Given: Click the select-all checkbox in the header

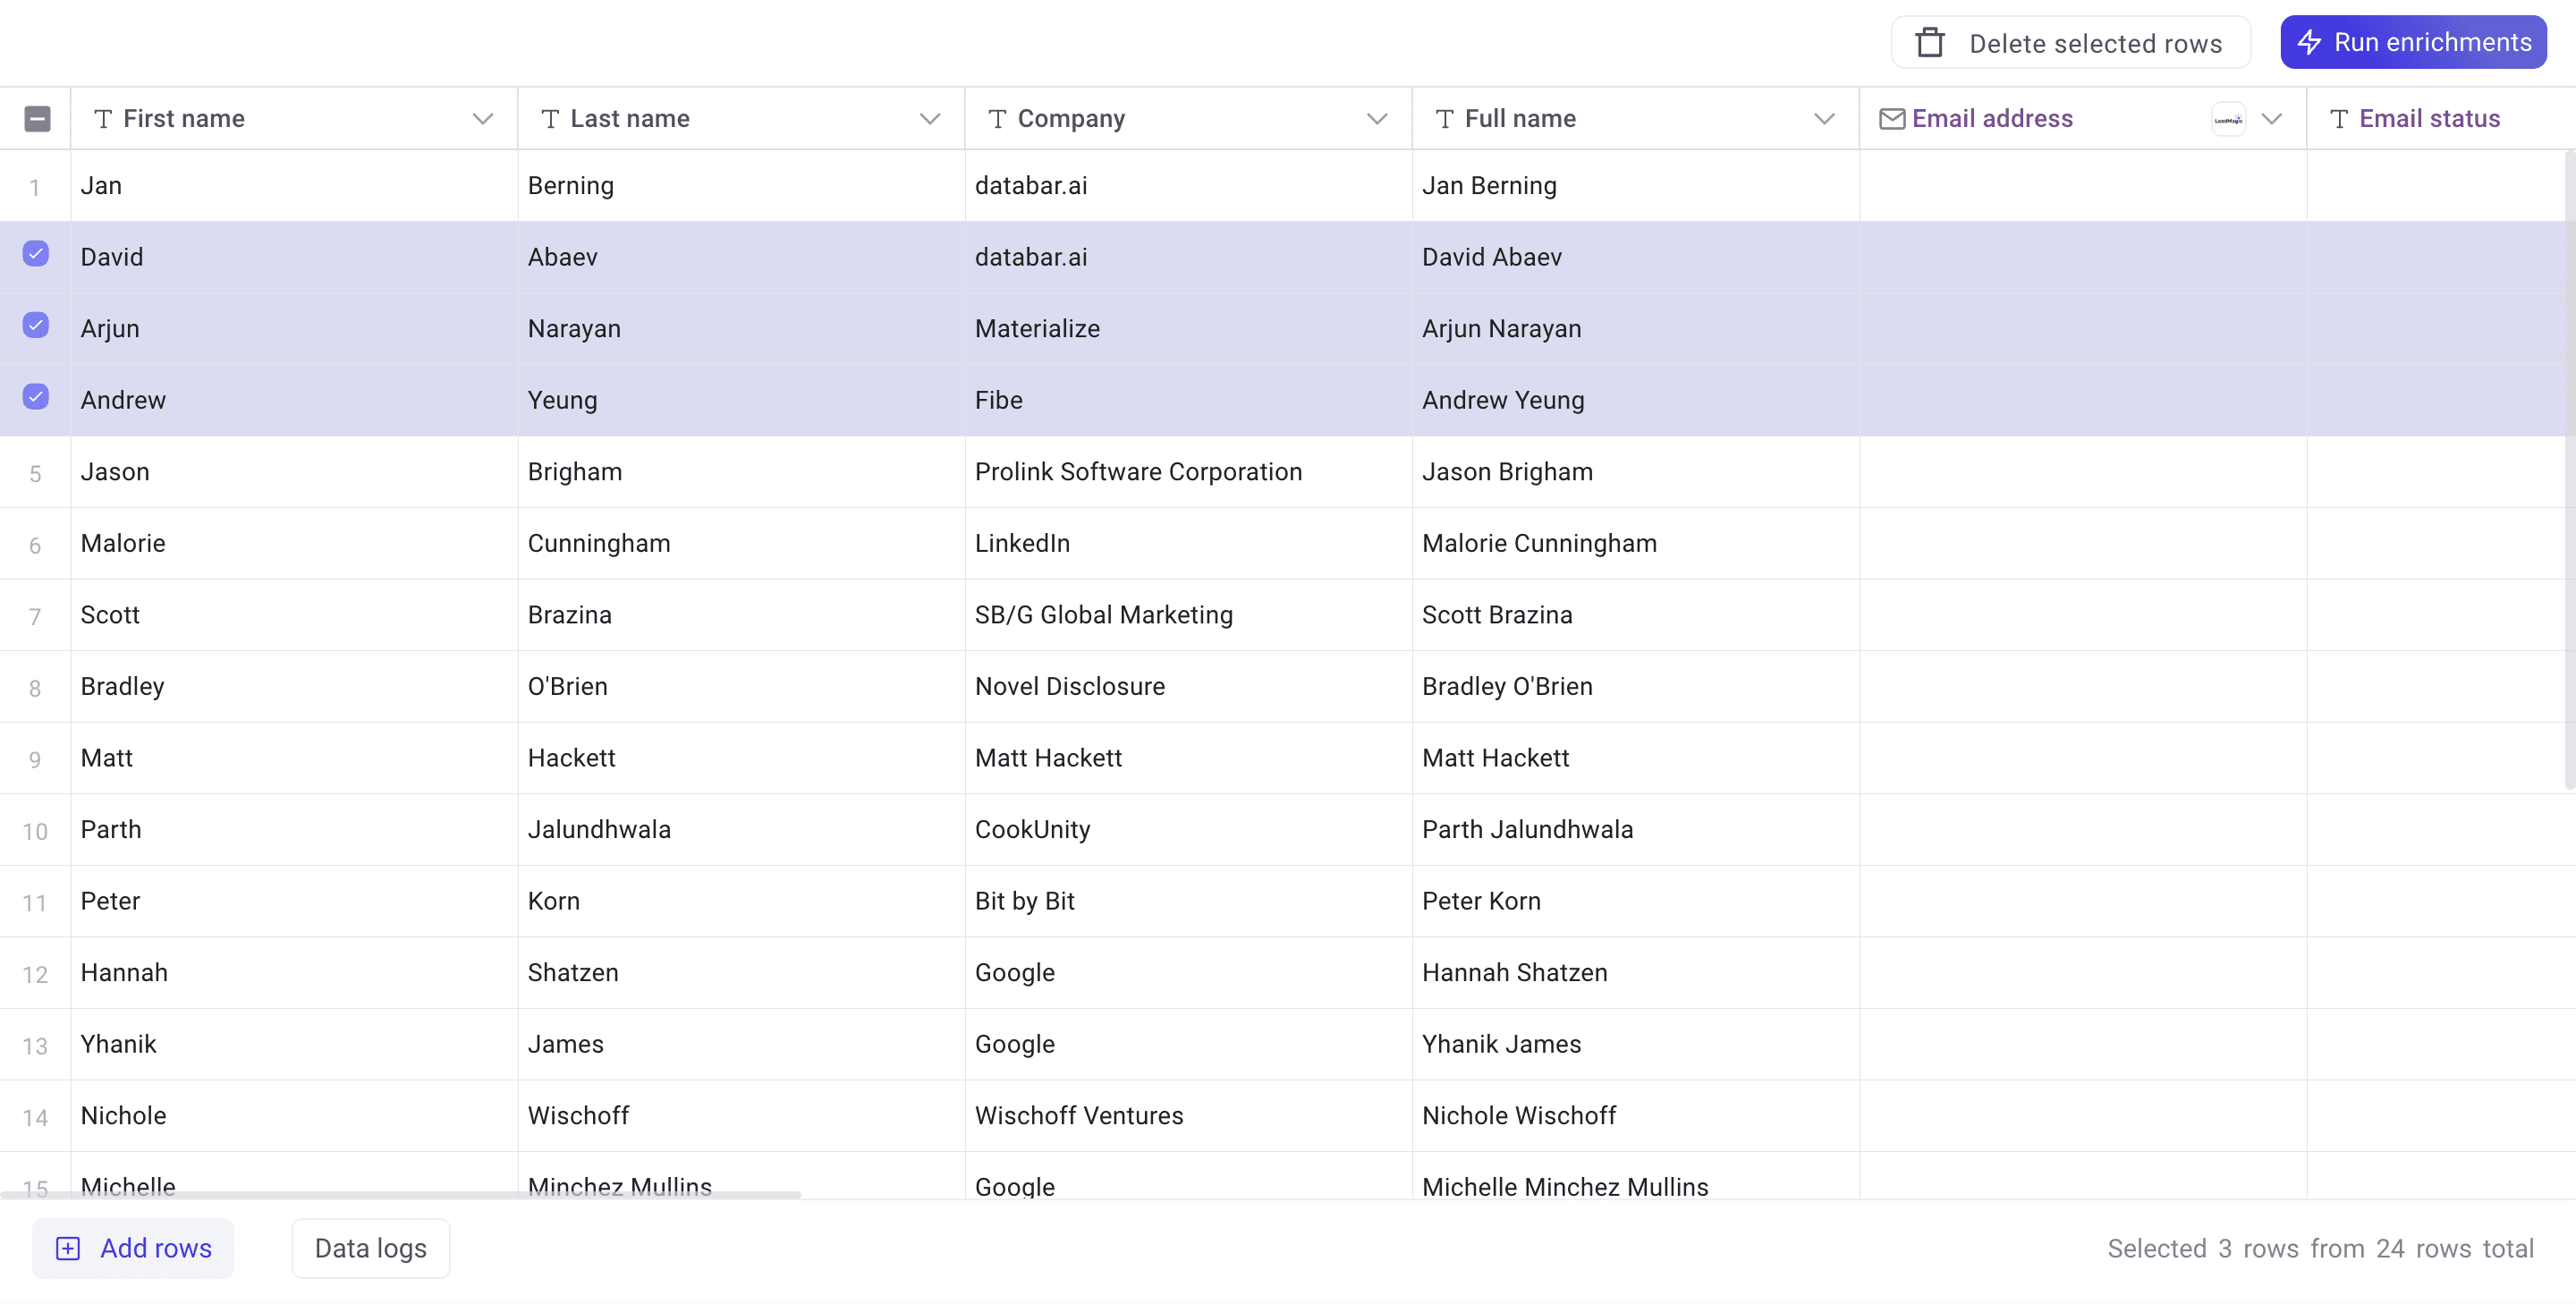Looking at the screenshot, I should click(38, 118).
